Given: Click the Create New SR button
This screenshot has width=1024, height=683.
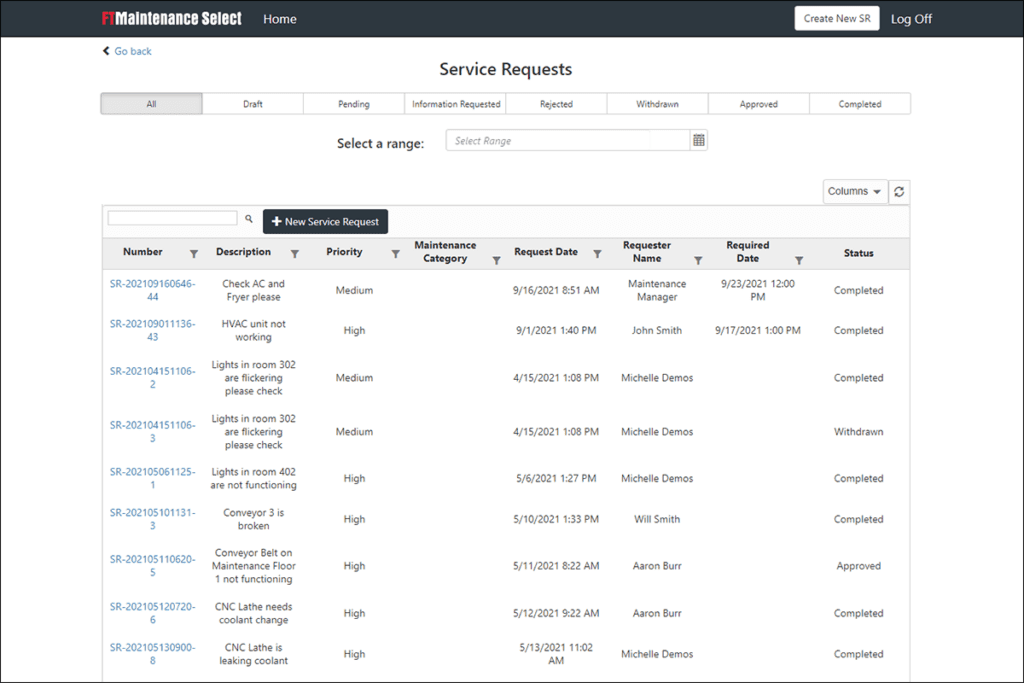Looking at the screenshot, I should (x=837, y=18).
